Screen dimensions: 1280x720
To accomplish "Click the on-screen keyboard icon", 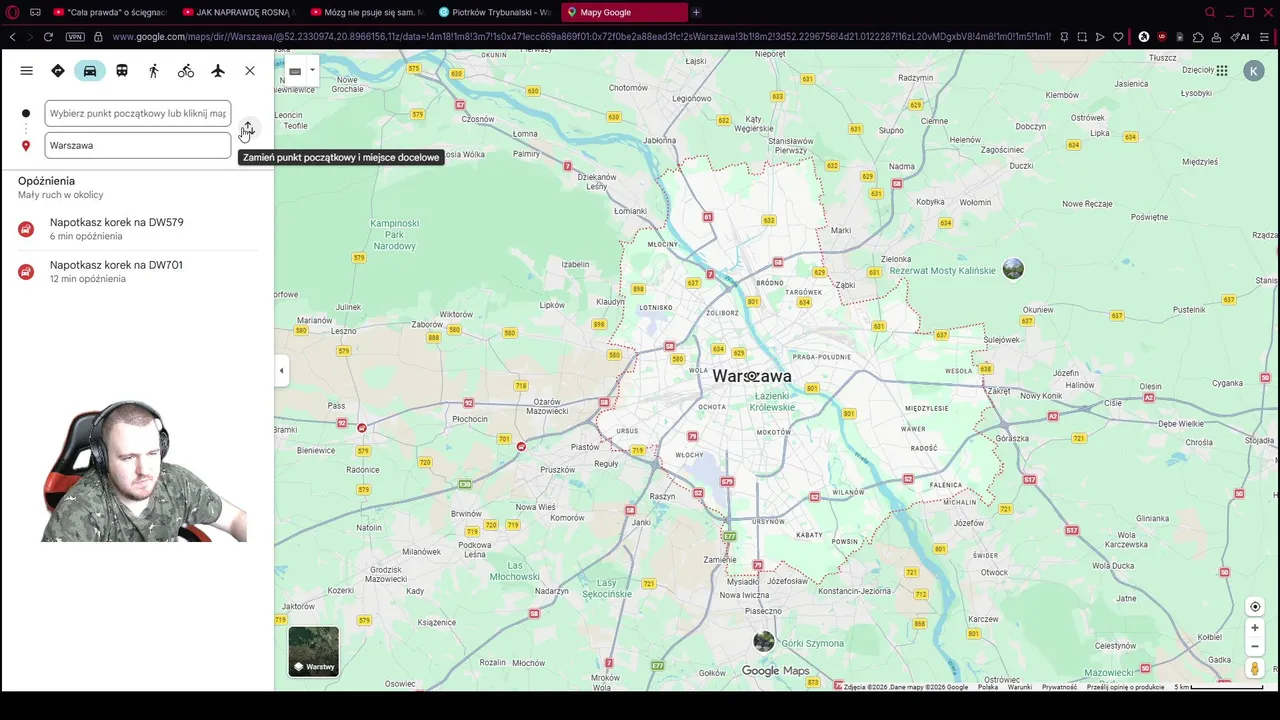I will point(295,71).
